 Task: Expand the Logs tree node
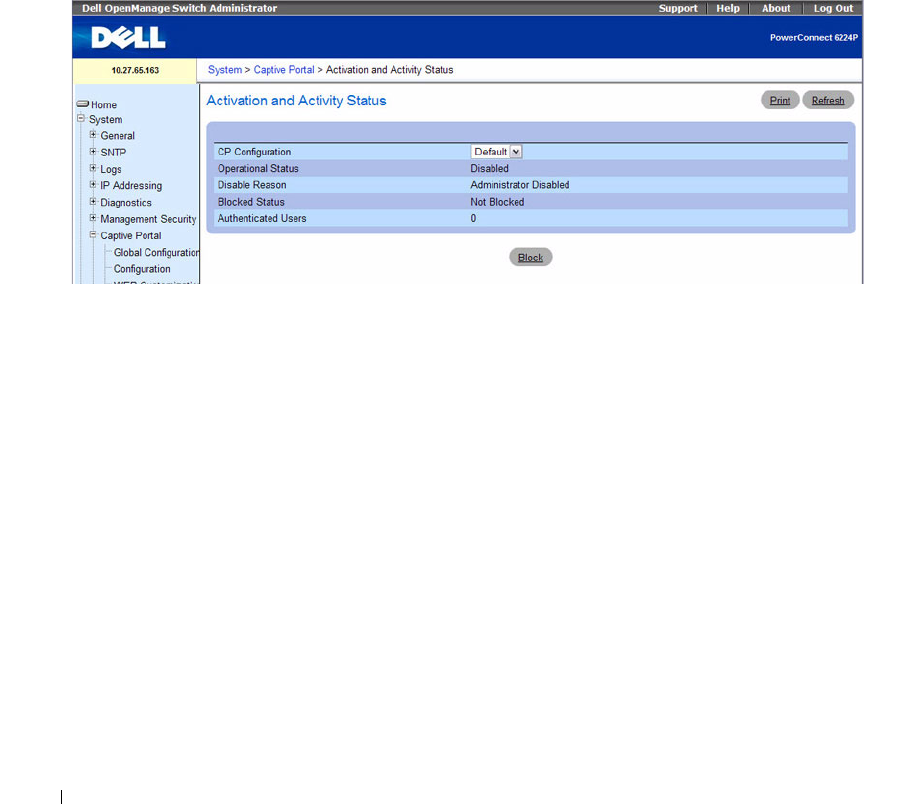[93, 168]
